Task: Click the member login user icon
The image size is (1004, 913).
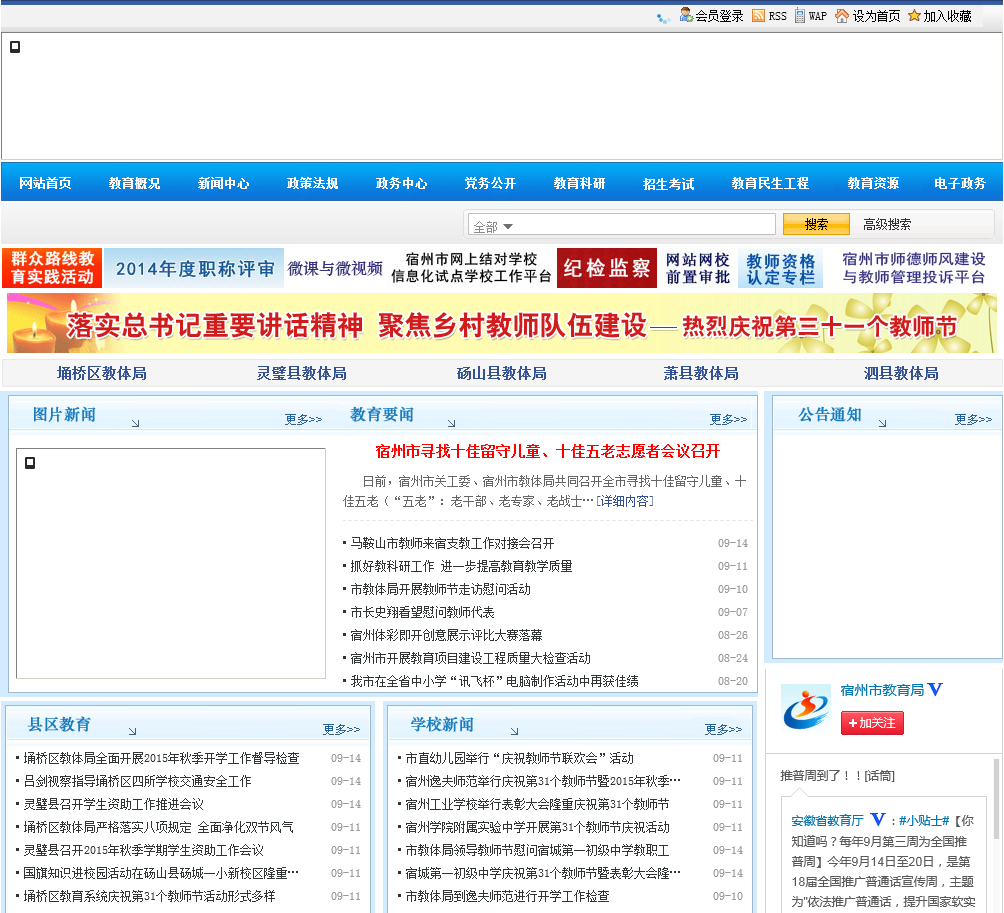Action: (x=686, y=15)
